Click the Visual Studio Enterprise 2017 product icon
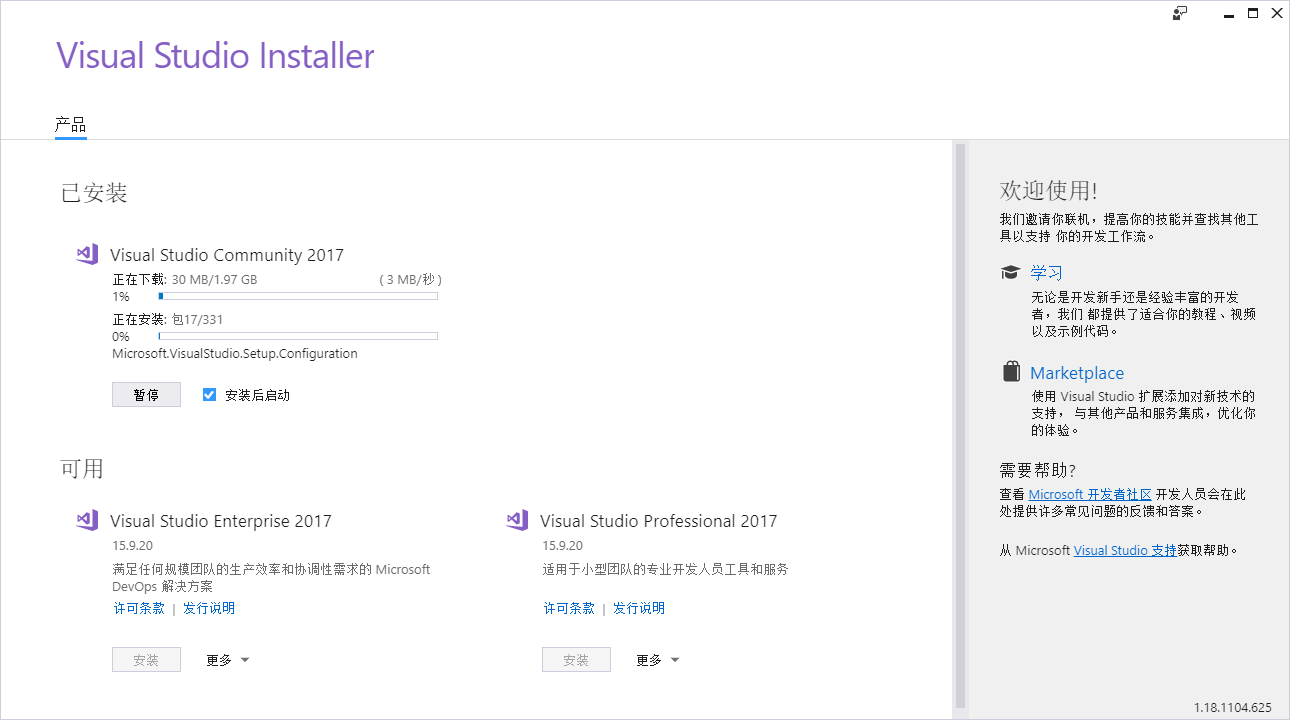 point(87,520)
